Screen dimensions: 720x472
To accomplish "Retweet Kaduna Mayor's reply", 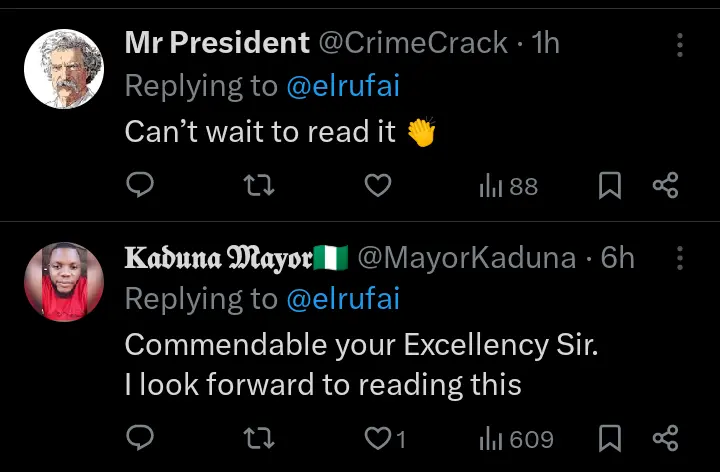I will click(259, 438).
